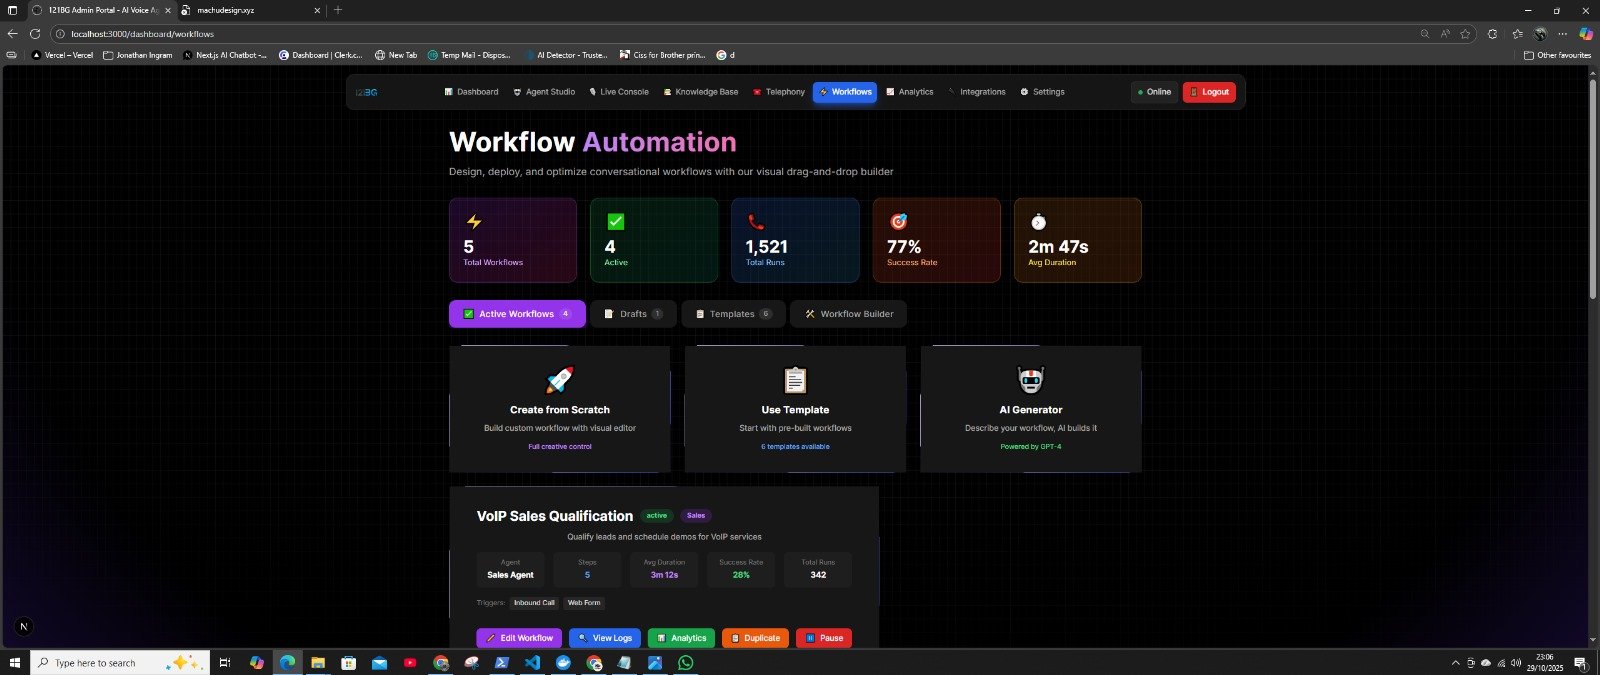
Task: Open Agent Studio in the navbar
Action: (544, 92)
